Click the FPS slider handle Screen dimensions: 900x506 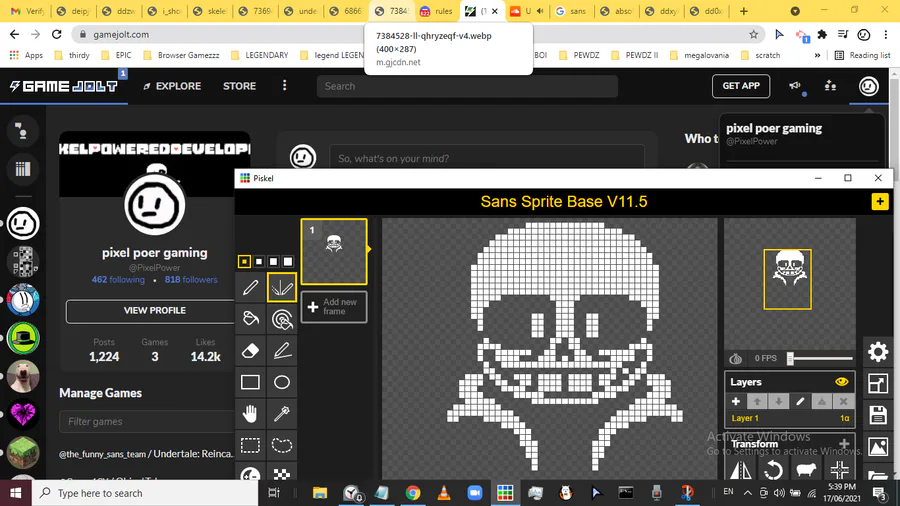[790, 359]
